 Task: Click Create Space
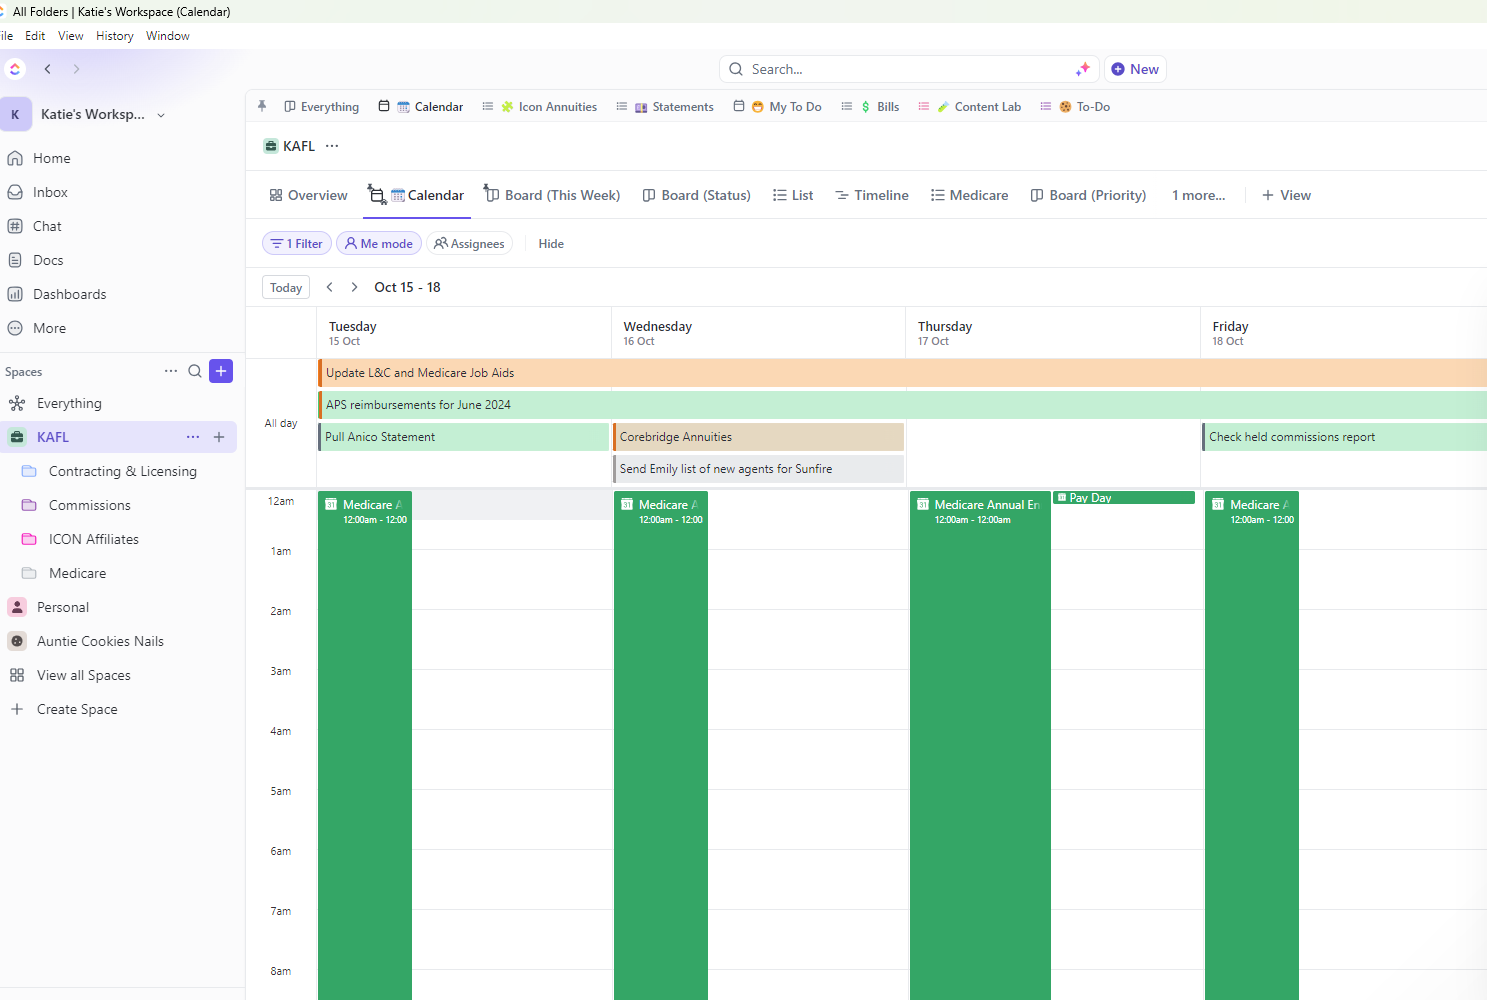[x=77, y=709]
